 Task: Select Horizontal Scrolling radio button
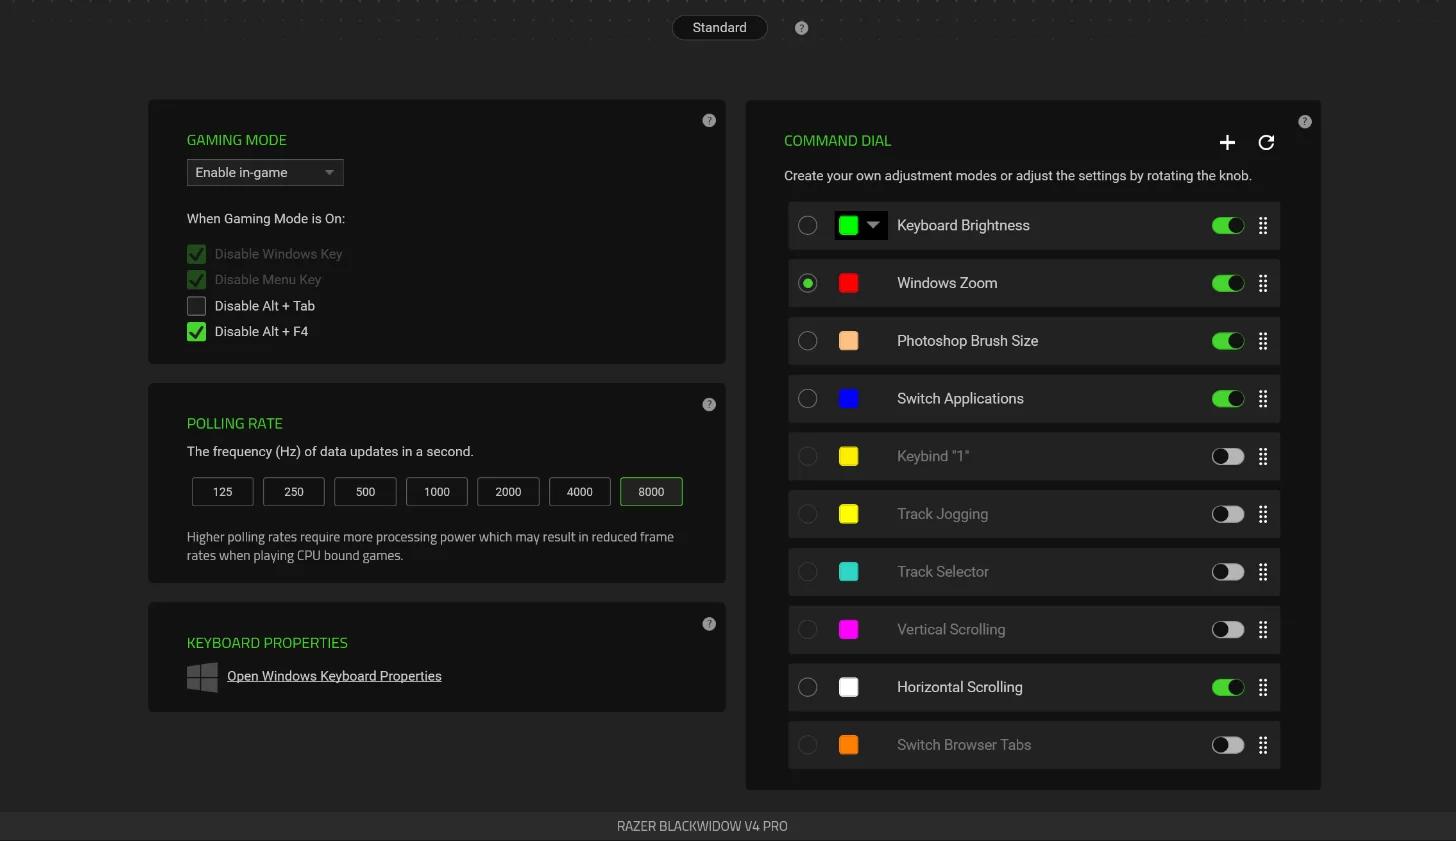(x=808, y=687)
